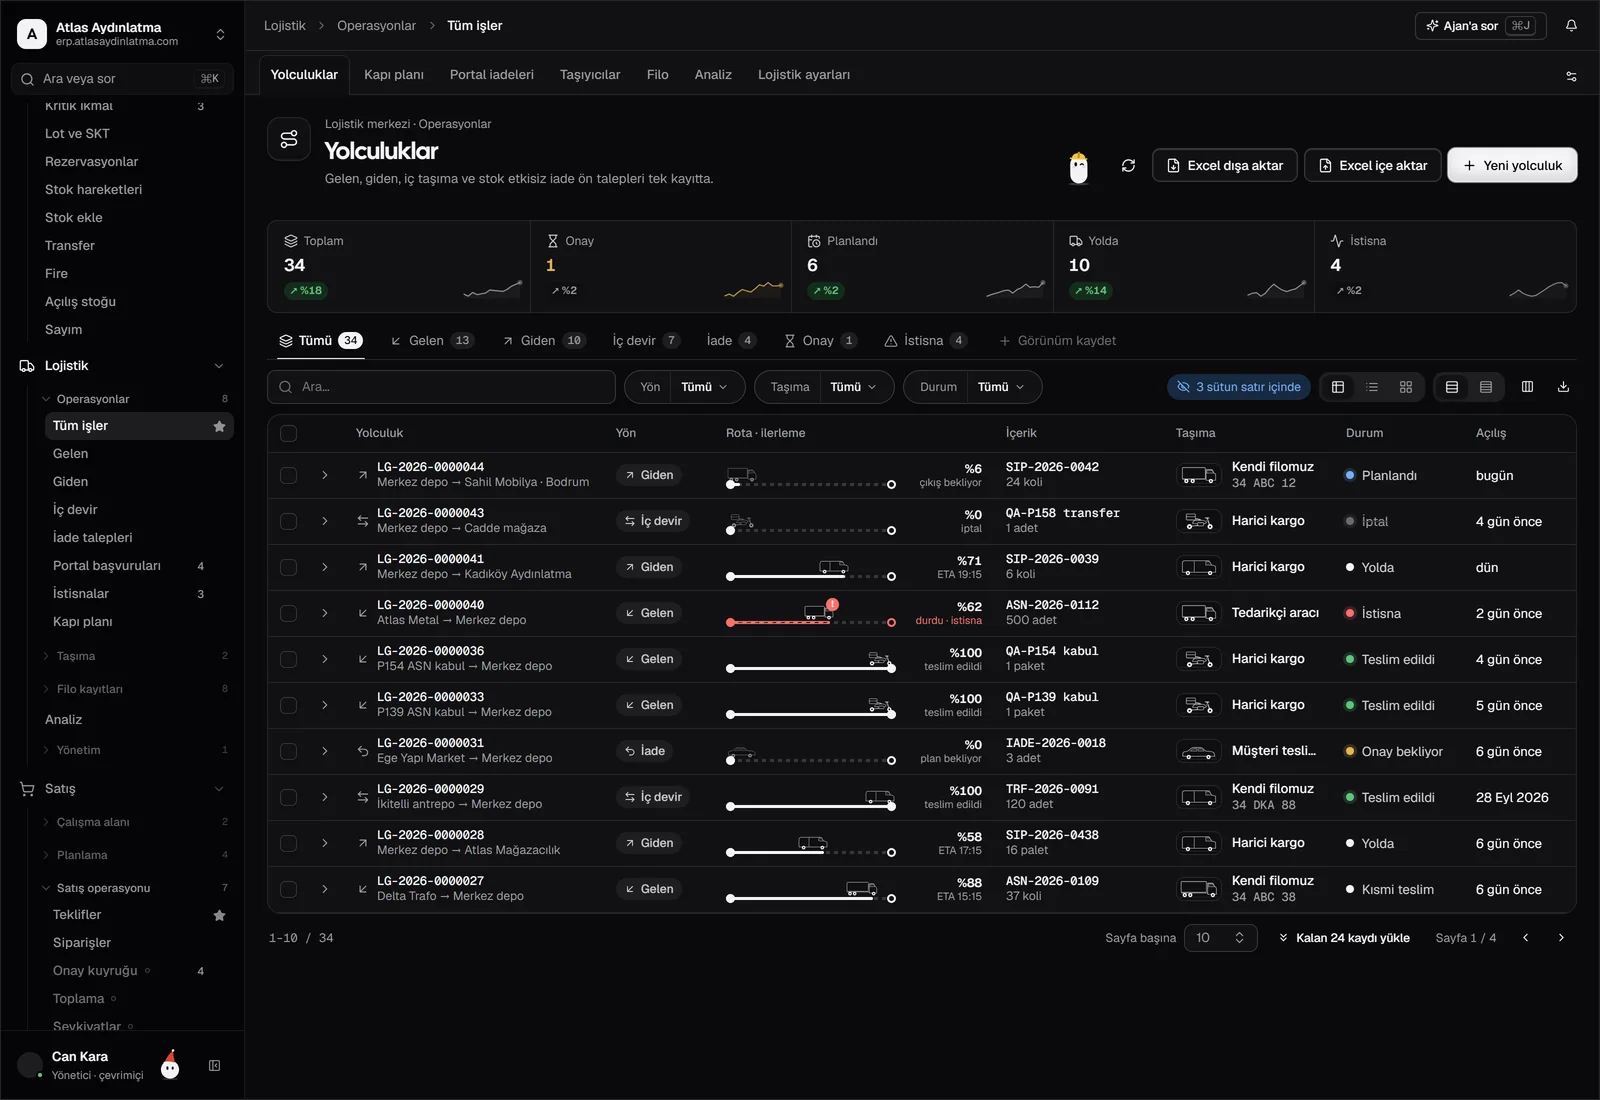
Task: Focus the Ara search field
Action: tap(441, 387)
